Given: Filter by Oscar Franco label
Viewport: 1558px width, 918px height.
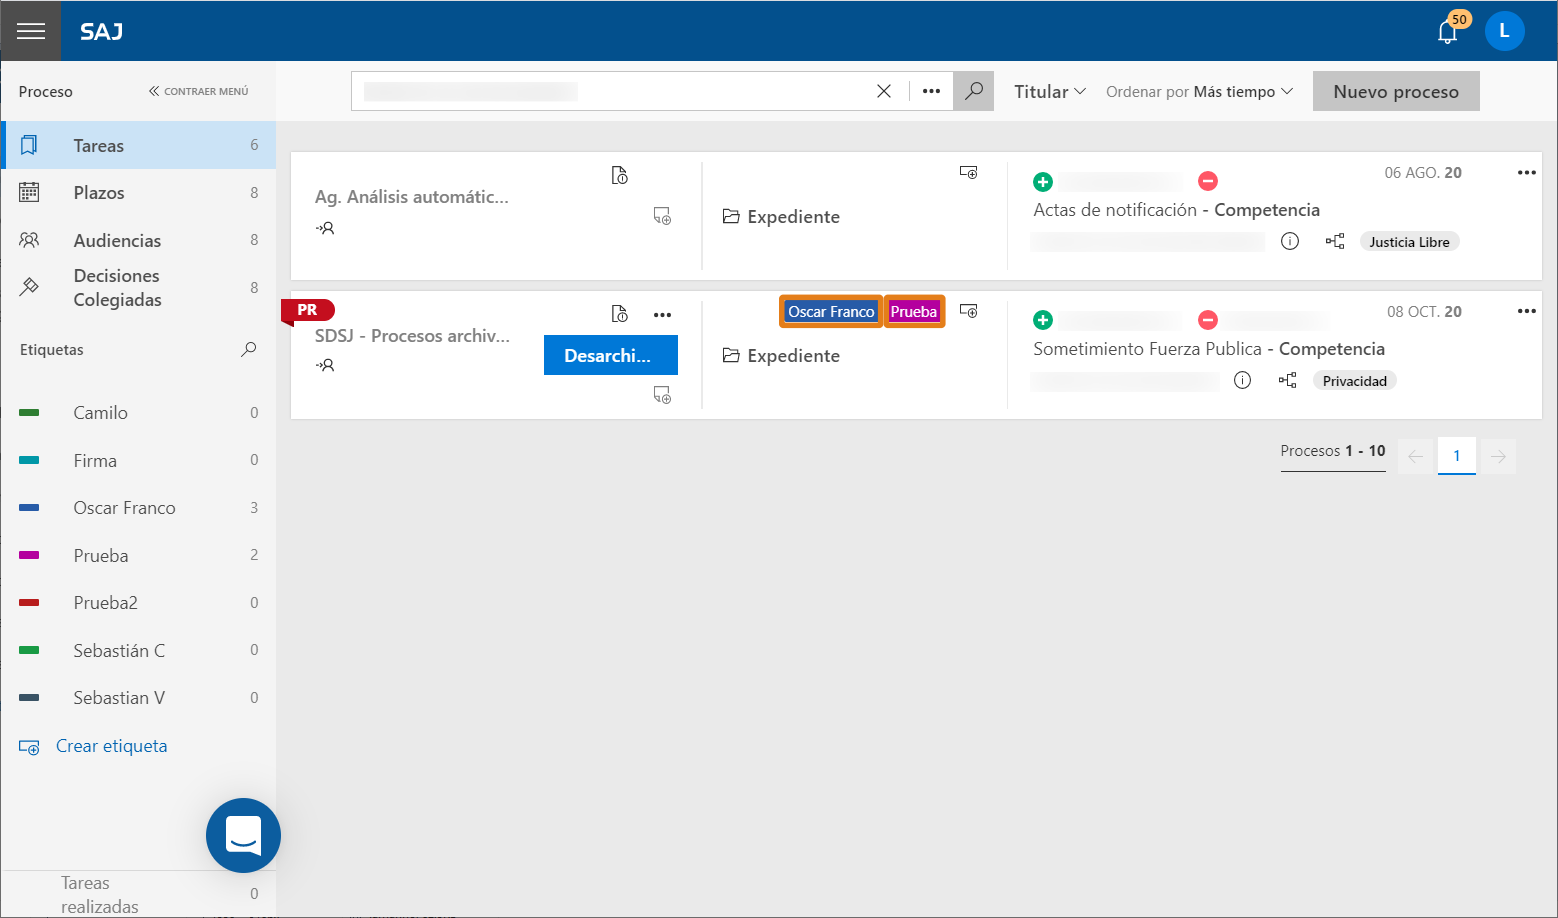Looking at the screenshot, I should [x=138, y=507].
